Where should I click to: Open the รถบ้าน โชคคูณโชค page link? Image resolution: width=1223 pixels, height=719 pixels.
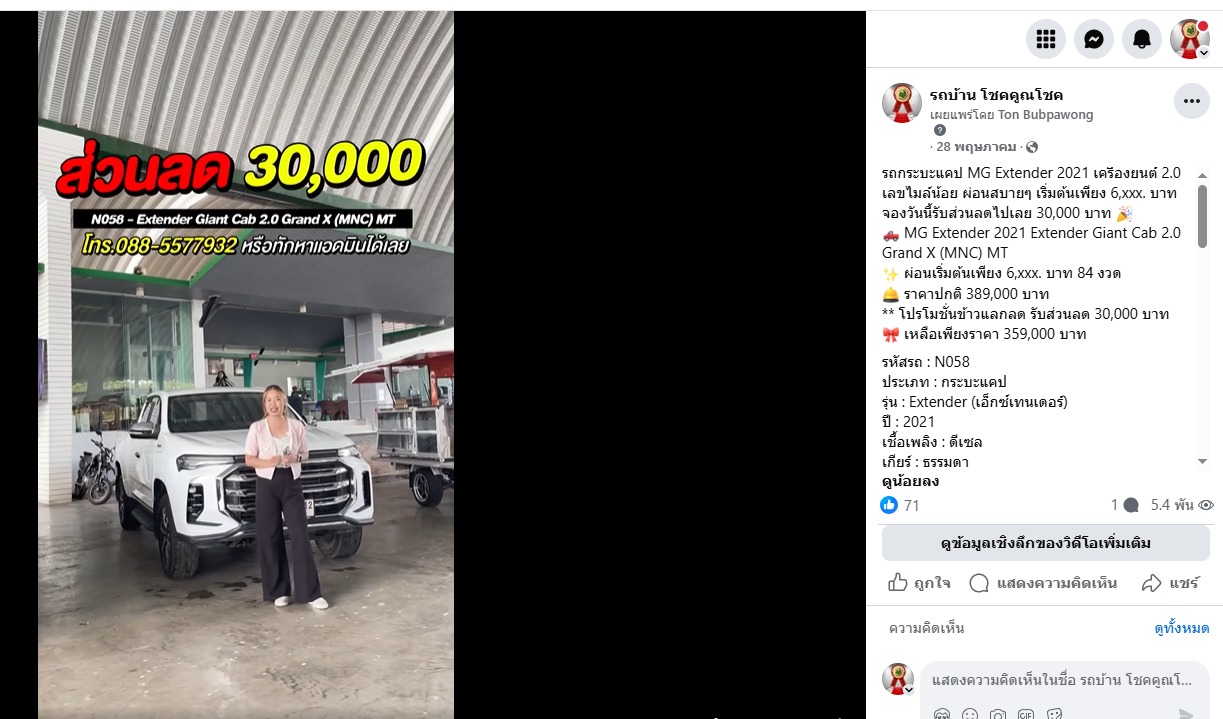click(x=996, y=95)
